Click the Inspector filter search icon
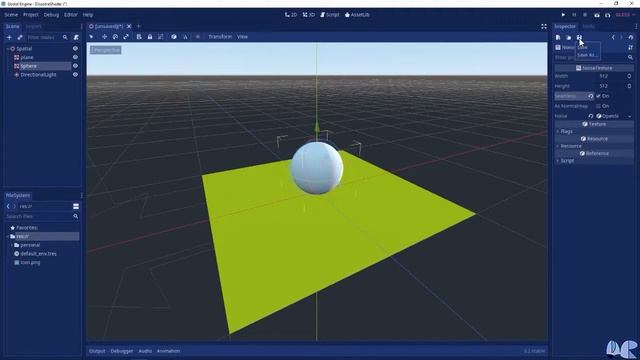 point(631,58)
